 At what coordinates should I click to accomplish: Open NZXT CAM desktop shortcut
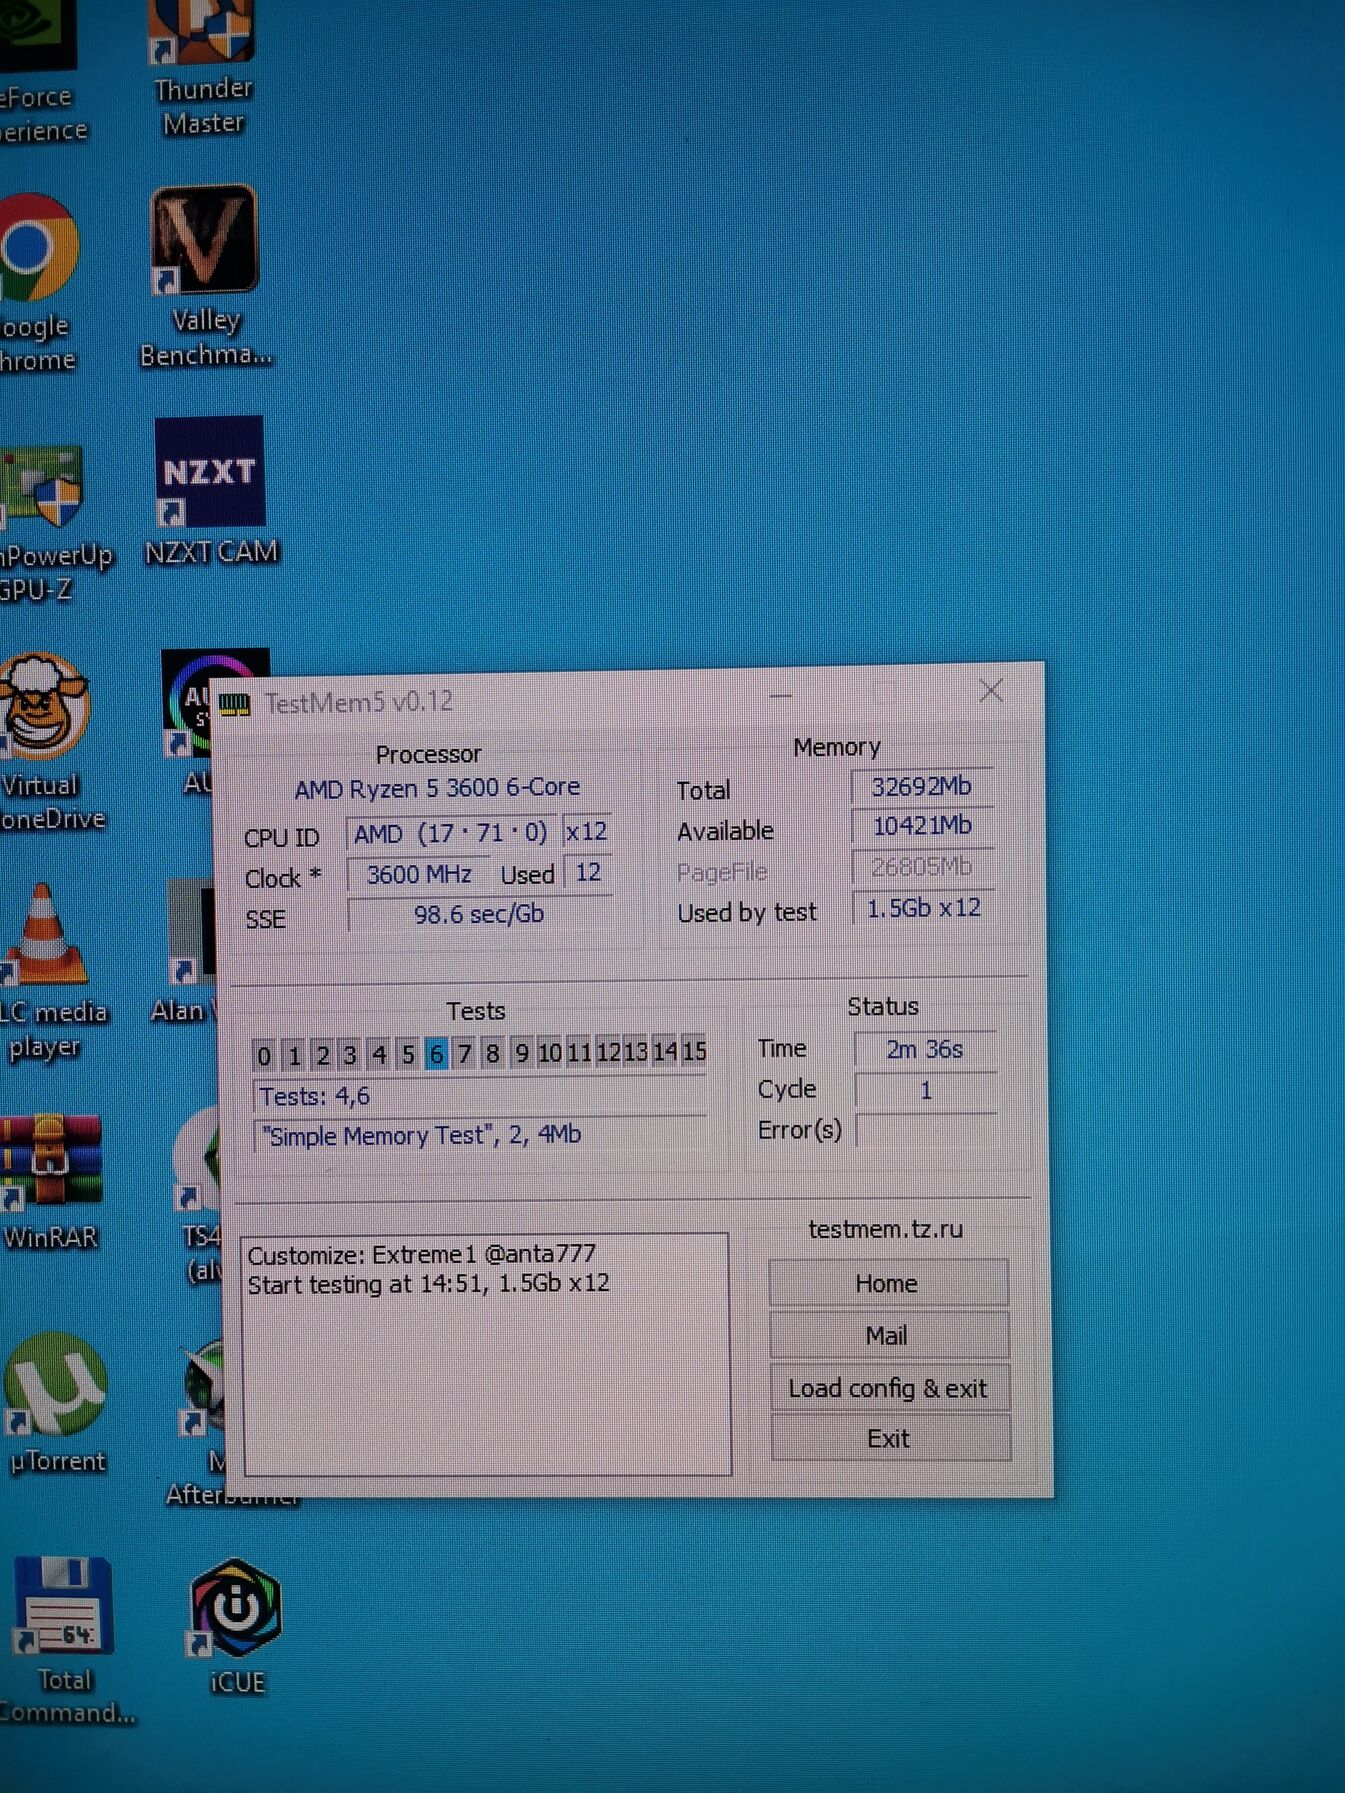(210, 492)
